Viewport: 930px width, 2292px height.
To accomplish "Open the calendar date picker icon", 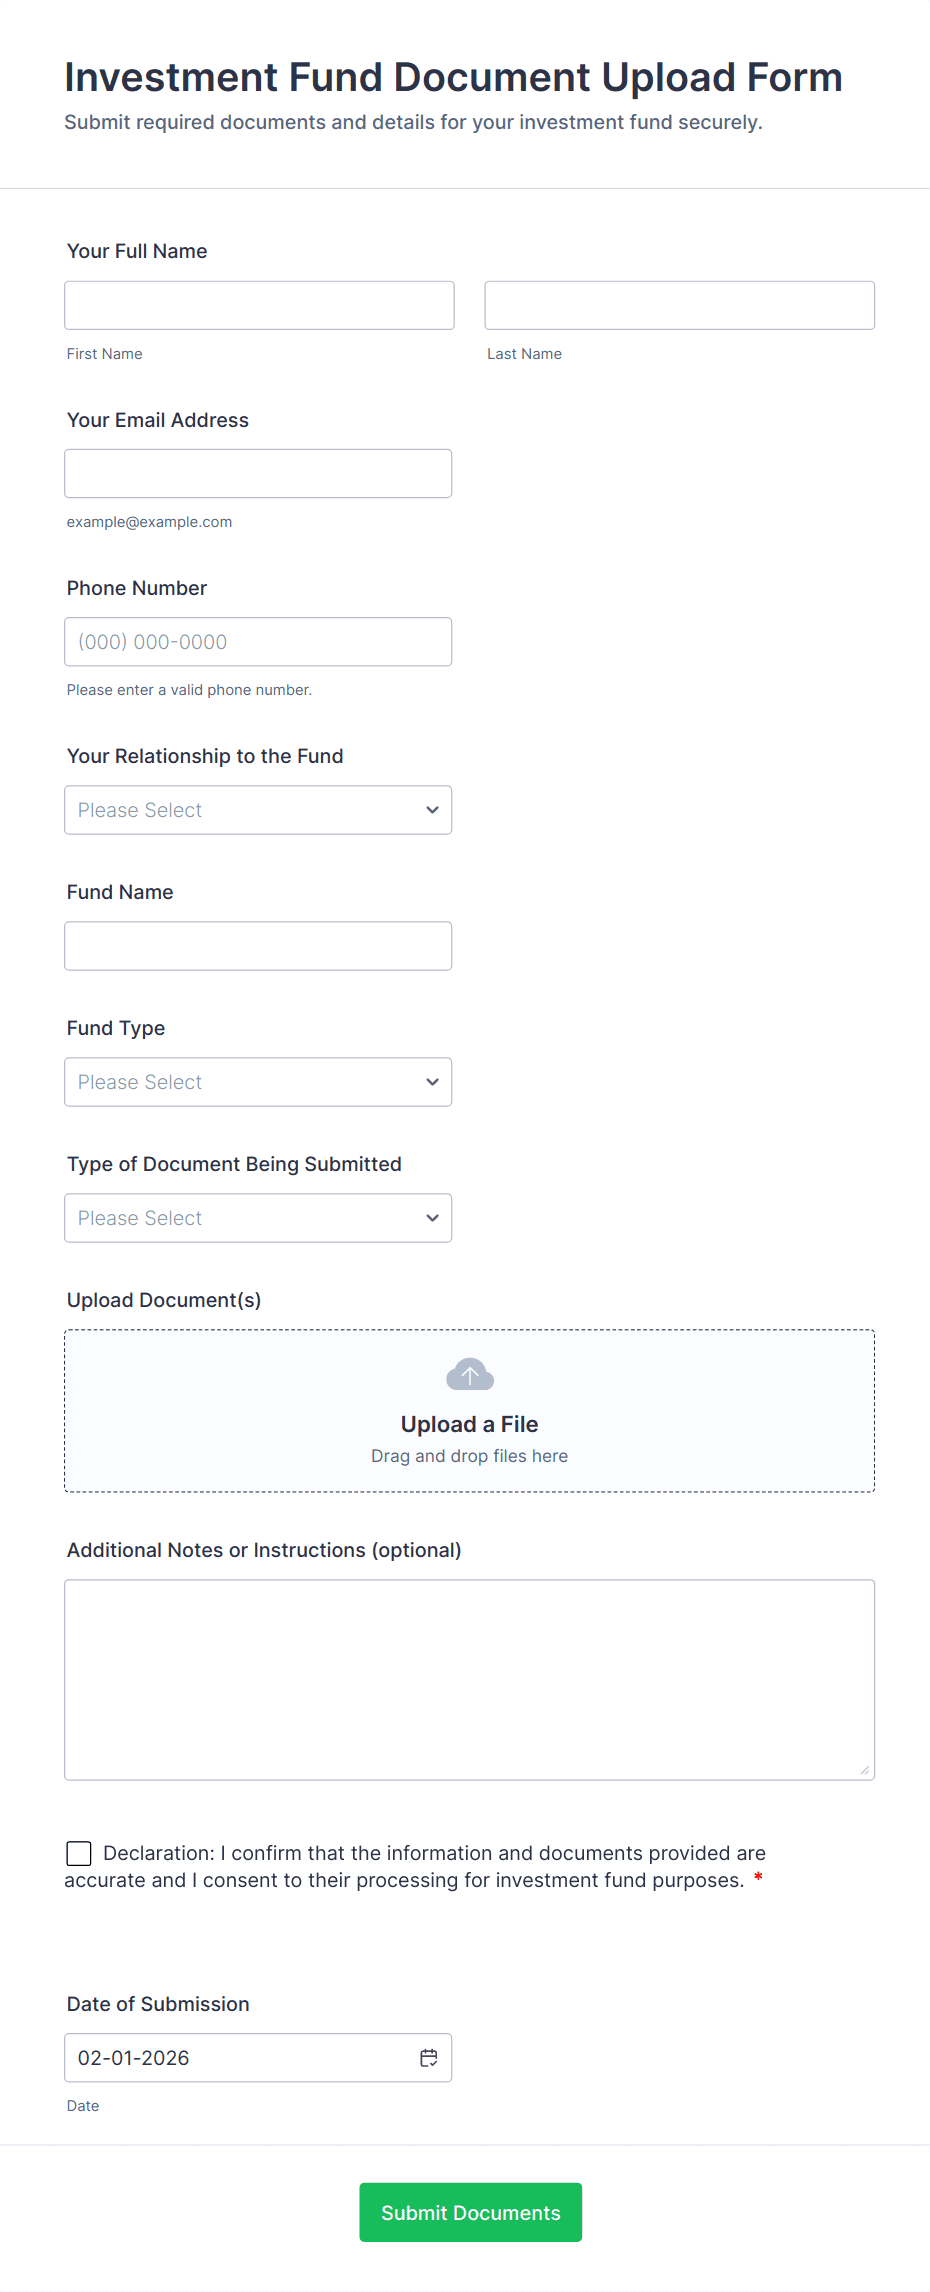I will (x=429, y=2058).
